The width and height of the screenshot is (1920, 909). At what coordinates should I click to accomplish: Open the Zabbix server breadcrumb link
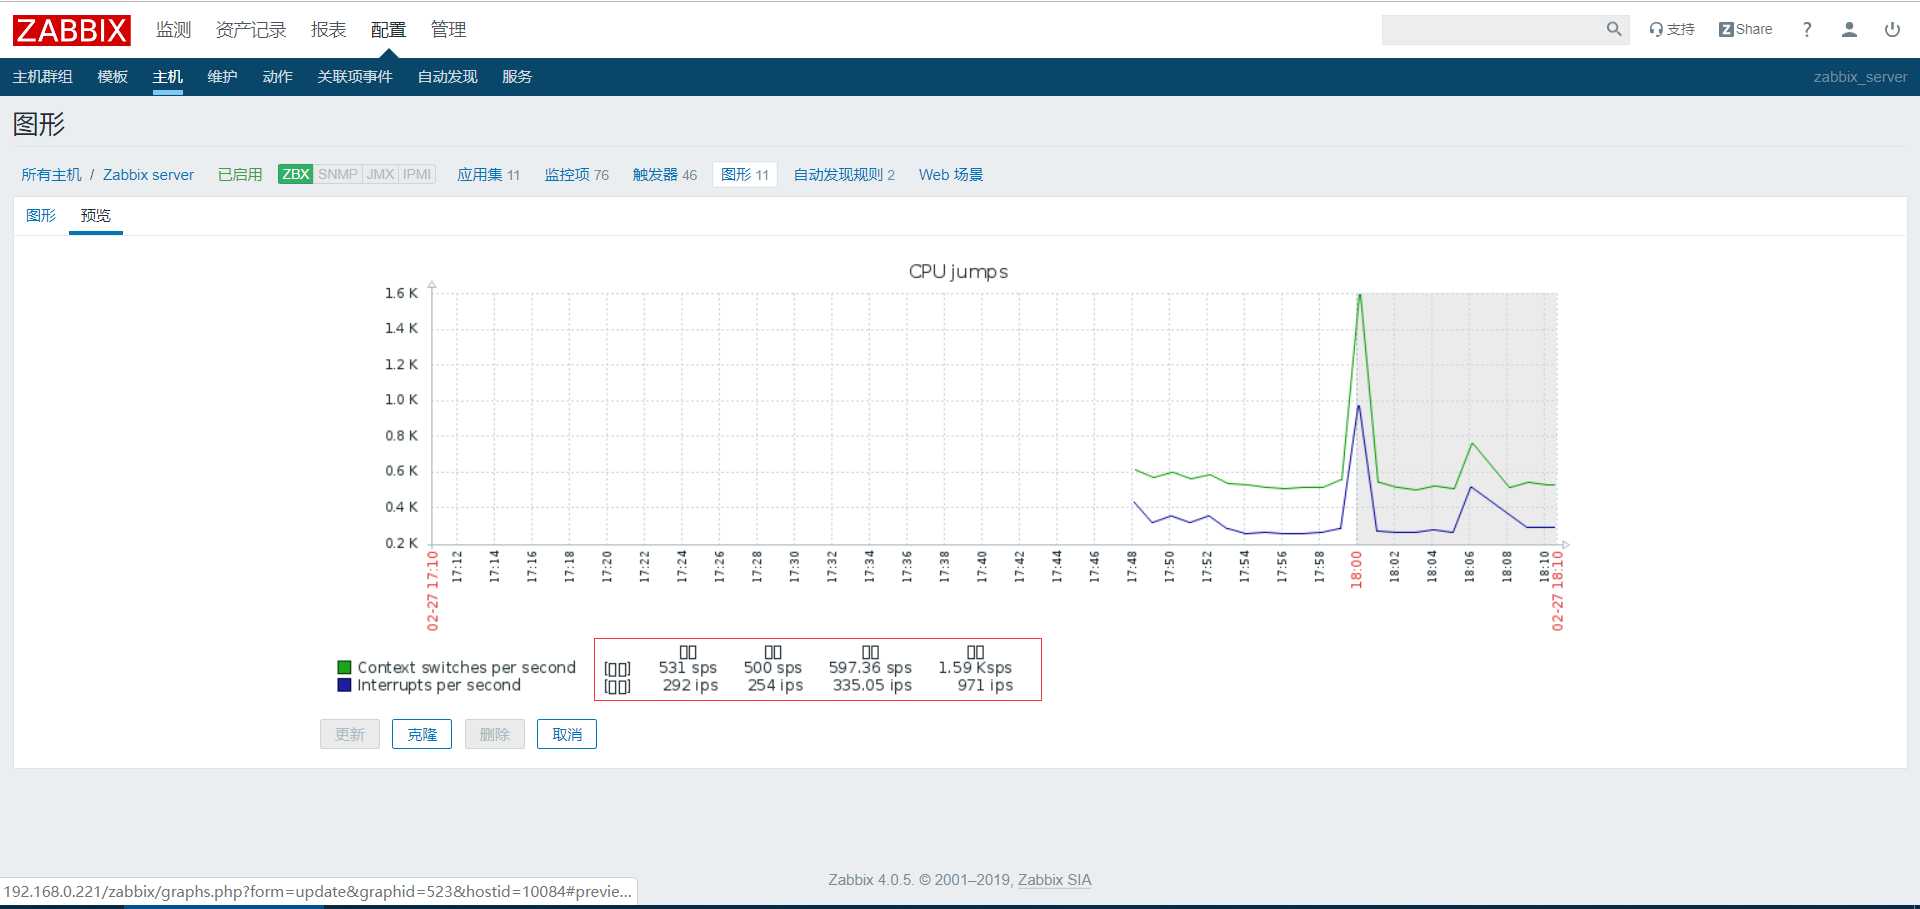148,175
